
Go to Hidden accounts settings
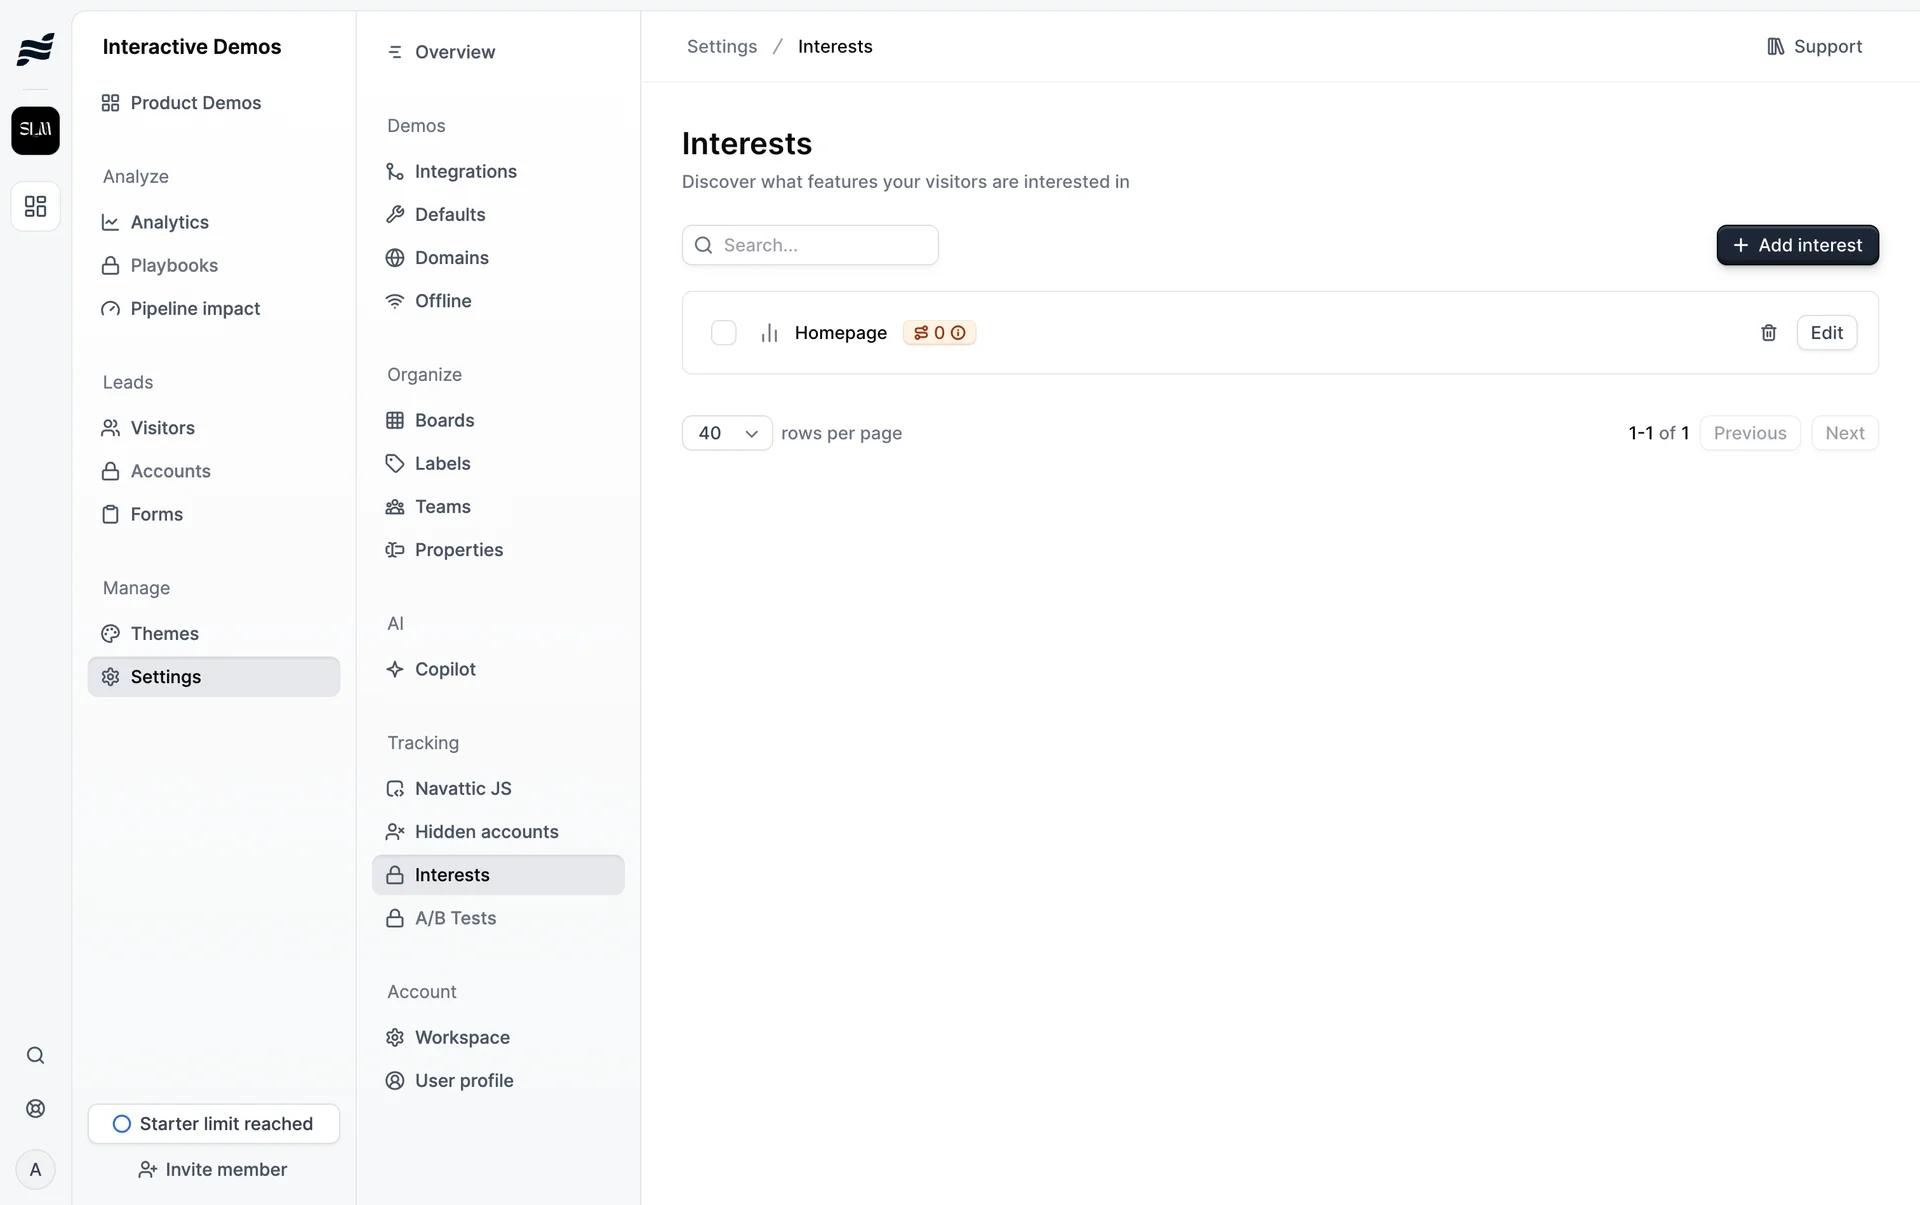point(486,832)
